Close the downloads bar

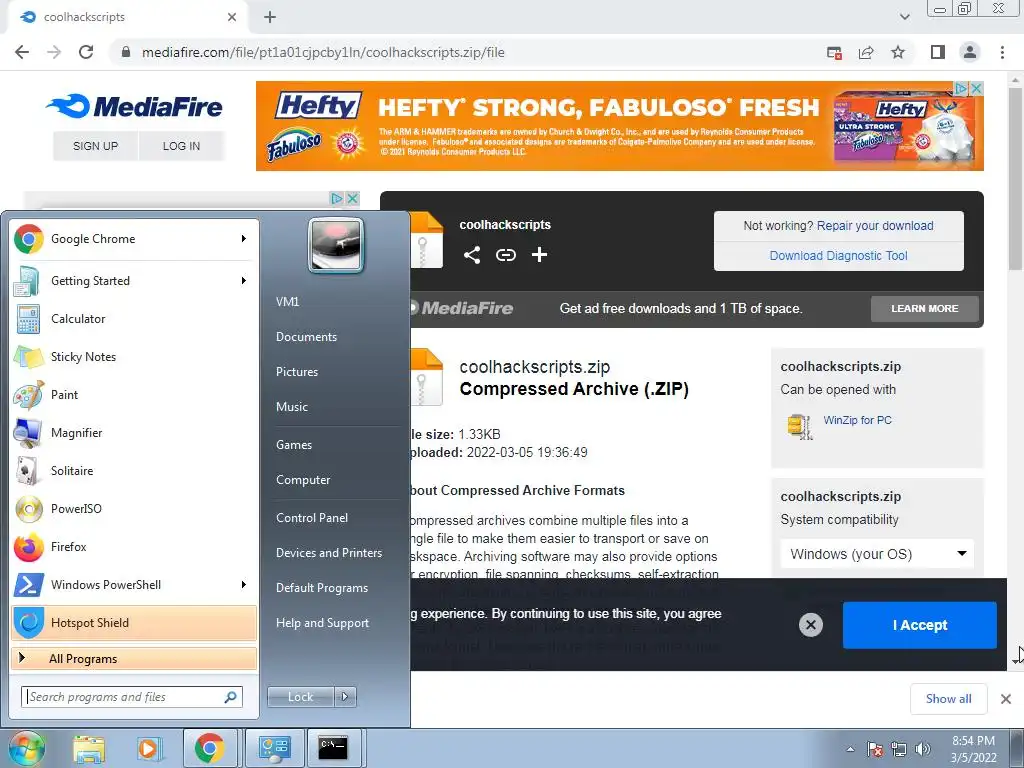[x=1006, y=699]
